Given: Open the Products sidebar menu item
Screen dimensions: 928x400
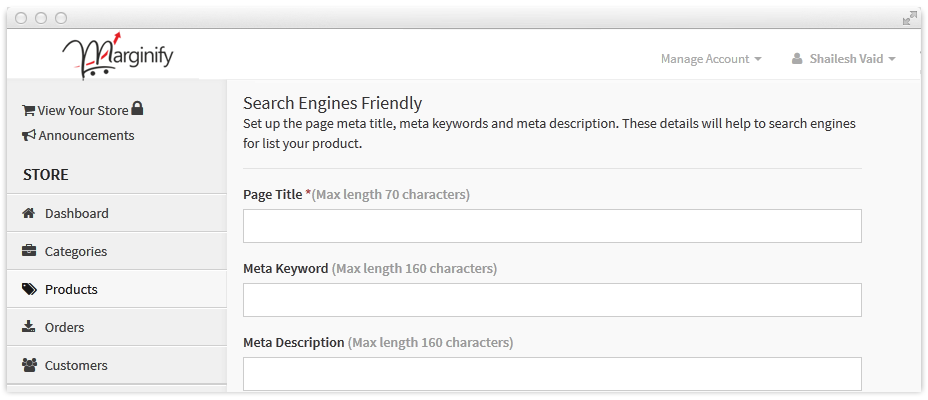Looking at the screenshot, I should pyautogui.click(x=117, y=289).
